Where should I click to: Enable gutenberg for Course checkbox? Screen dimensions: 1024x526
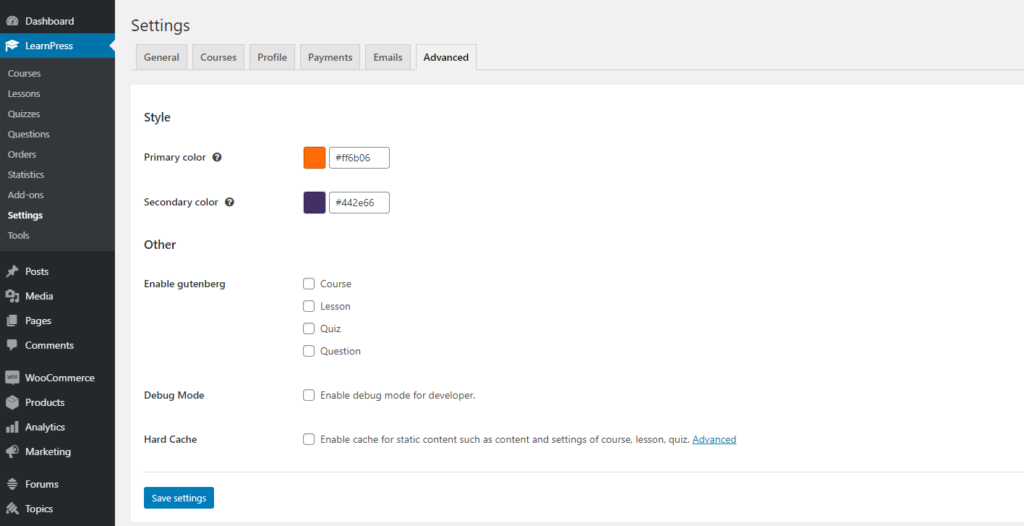[x=309, y=284]
